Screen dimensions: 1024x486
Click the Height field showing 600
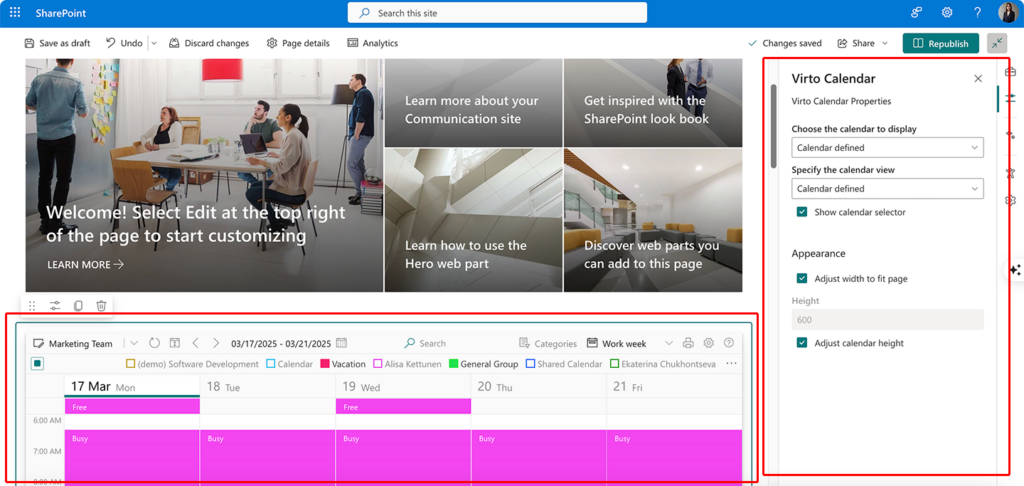tap(888, 319)
